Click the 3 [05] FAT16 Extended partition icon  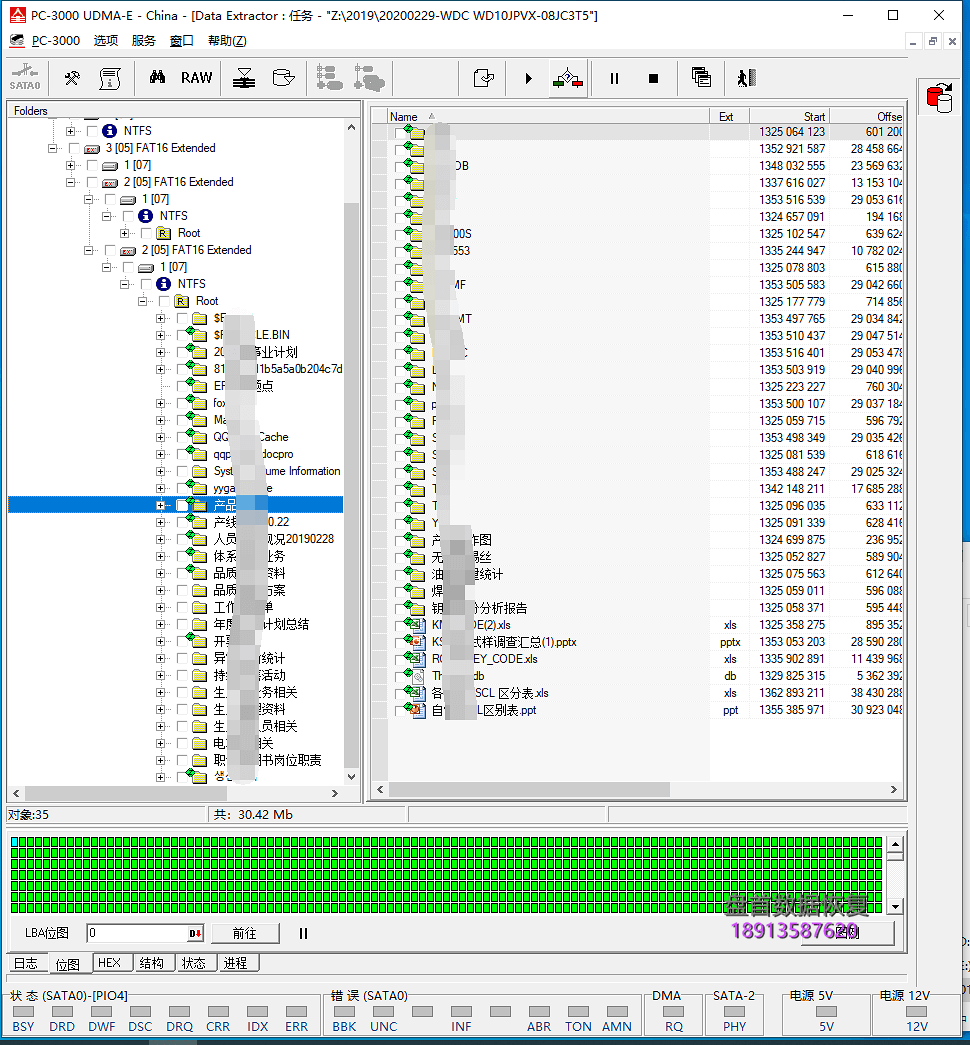tap(92, 148)
